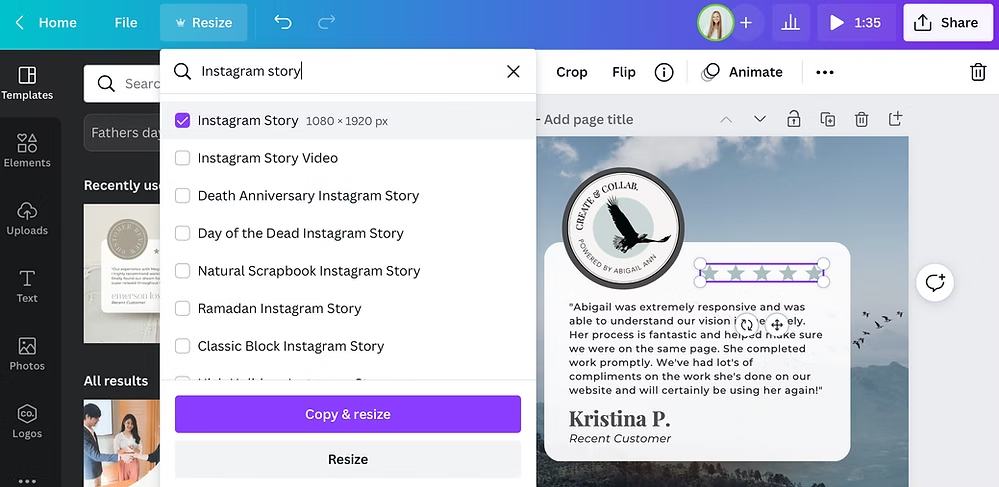This screenshot has height=487, width=999.
Task: Click the undo arrow
Action: (x=282, y=23)
